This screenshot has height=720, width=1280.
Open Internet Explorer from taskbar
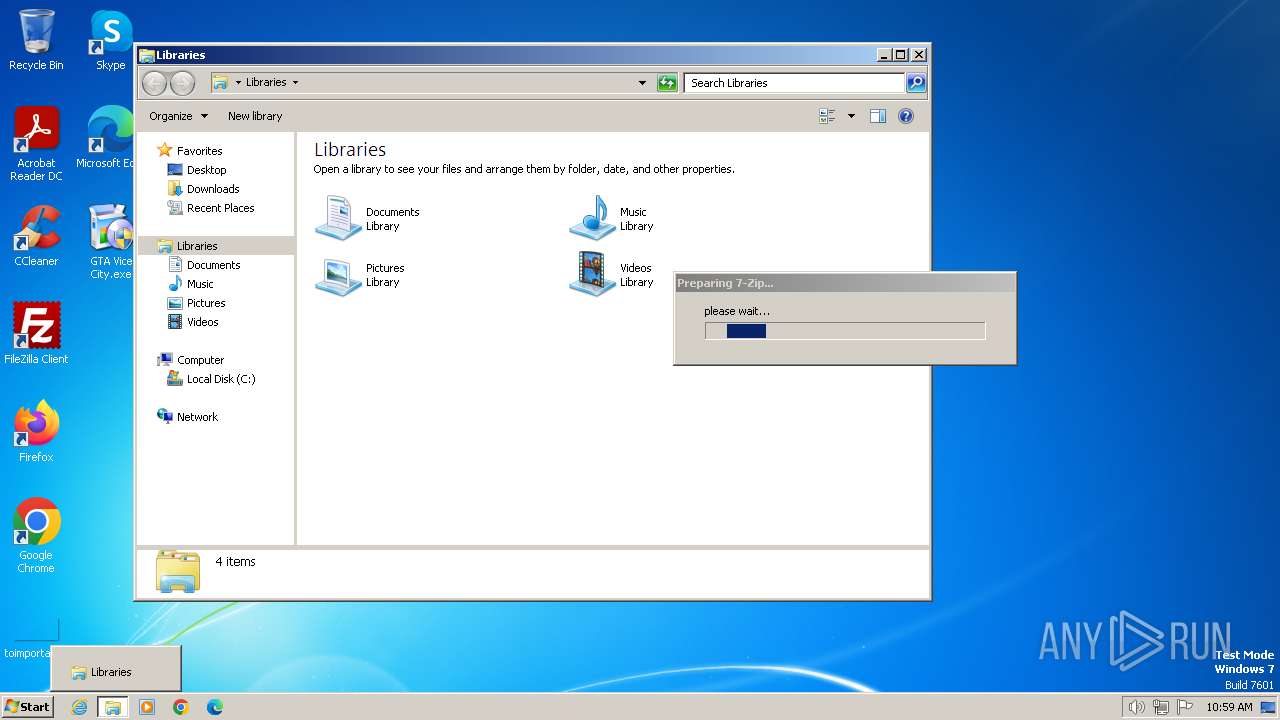[79, 707]
